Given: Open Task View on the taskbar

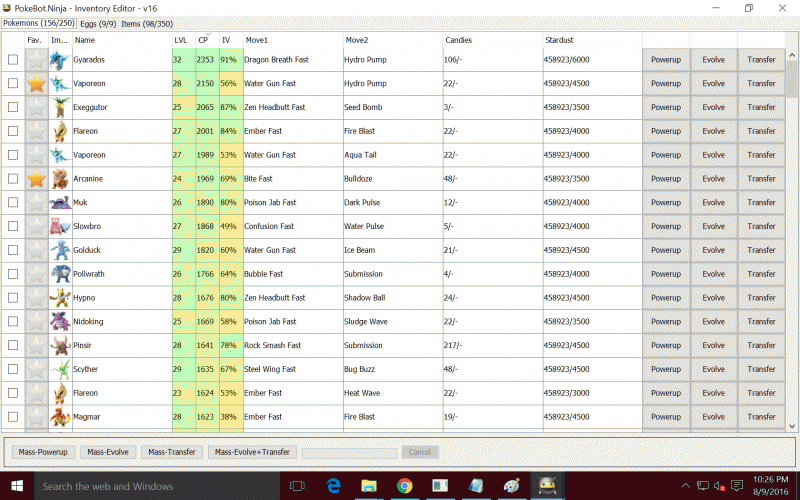Looking at the screenshot, I should [297, 486].
